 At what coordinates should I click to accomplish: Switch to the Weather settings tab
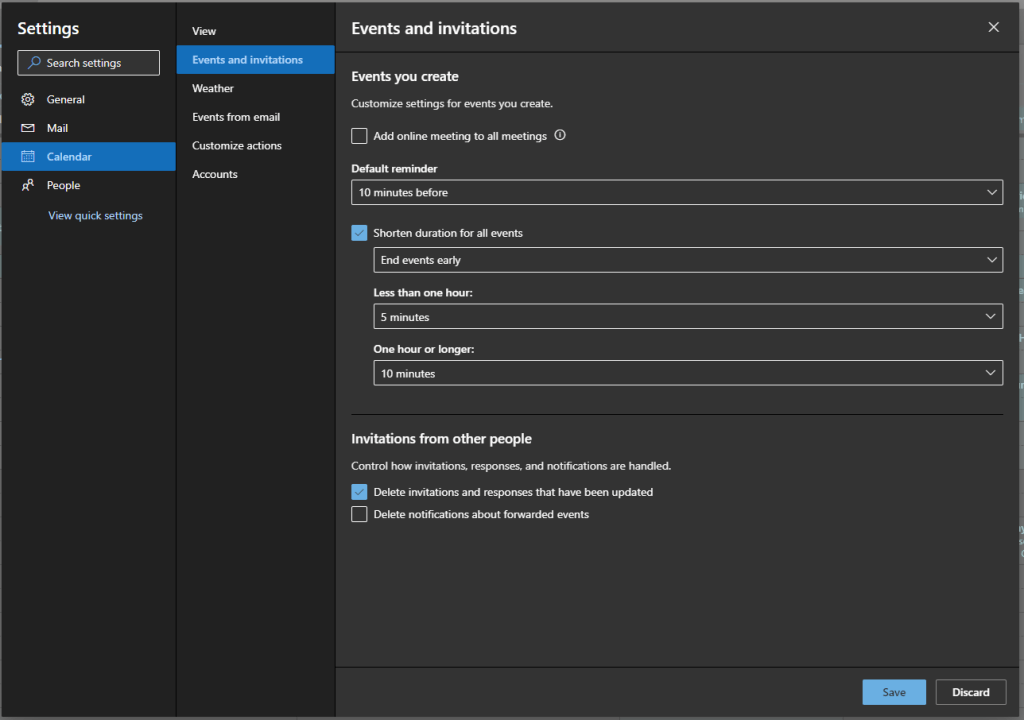(213, 89)
